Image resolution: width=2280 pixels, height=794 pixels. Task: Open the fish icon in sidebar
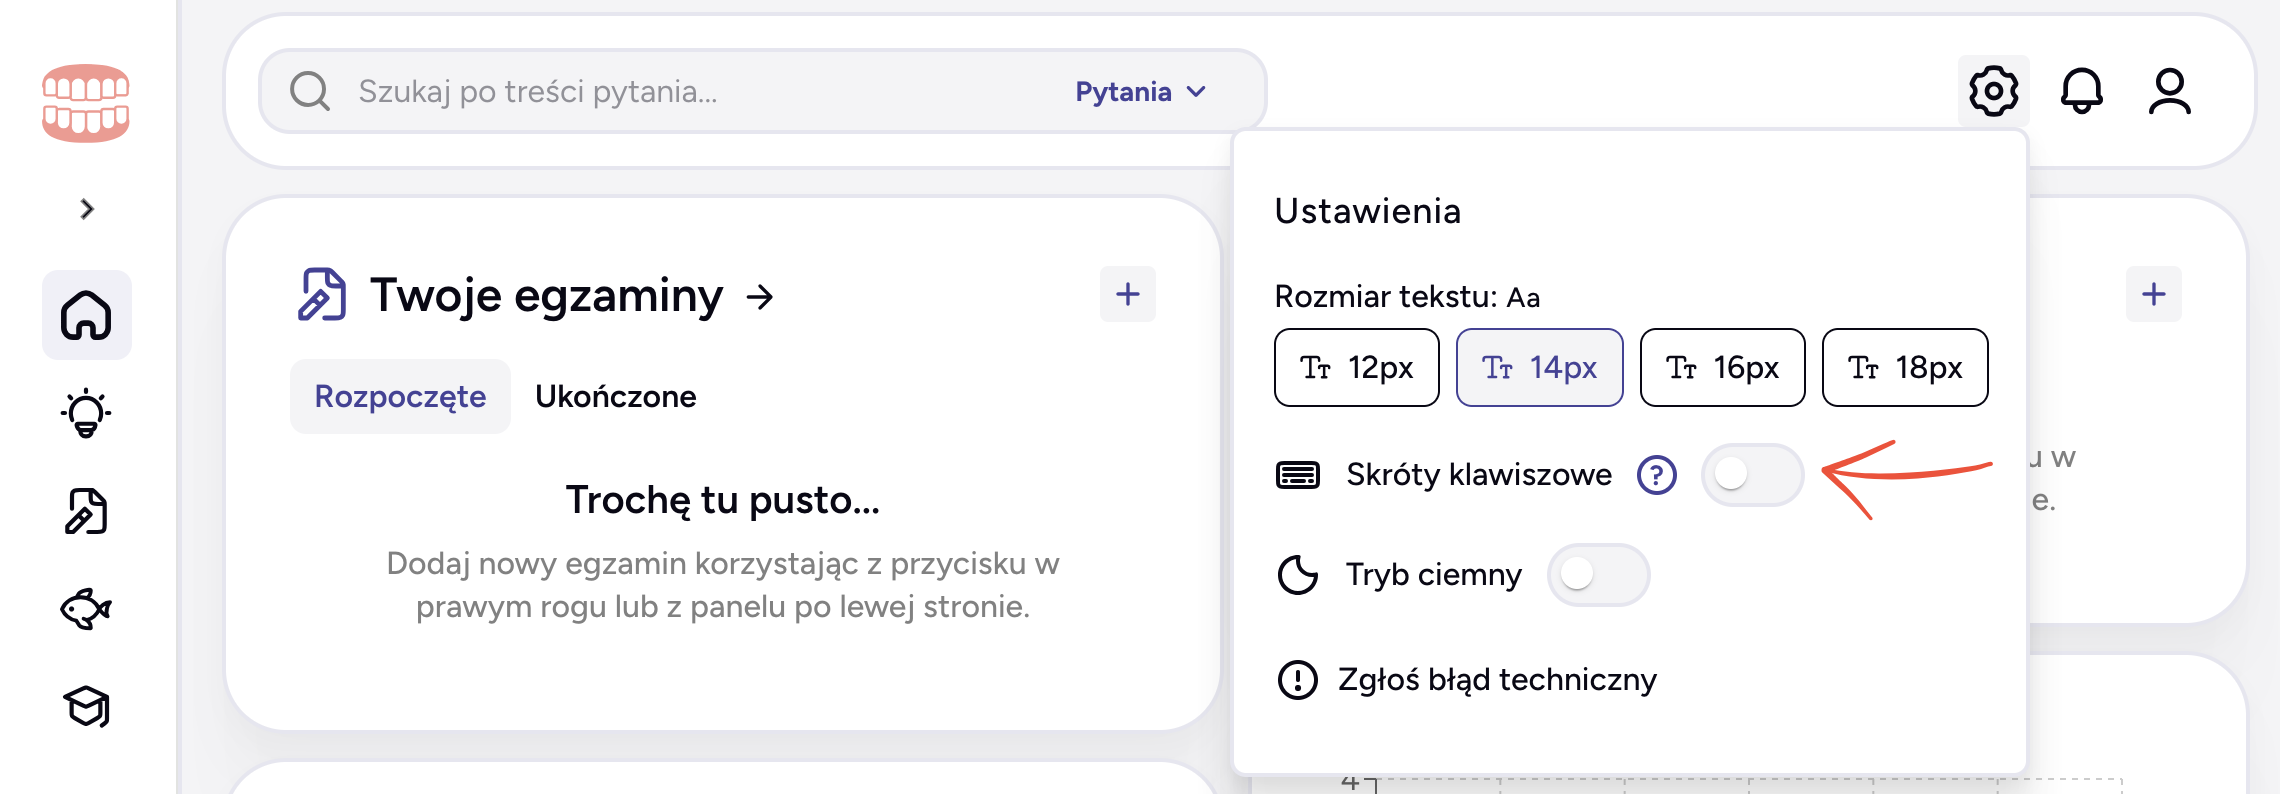click(86, 609)
